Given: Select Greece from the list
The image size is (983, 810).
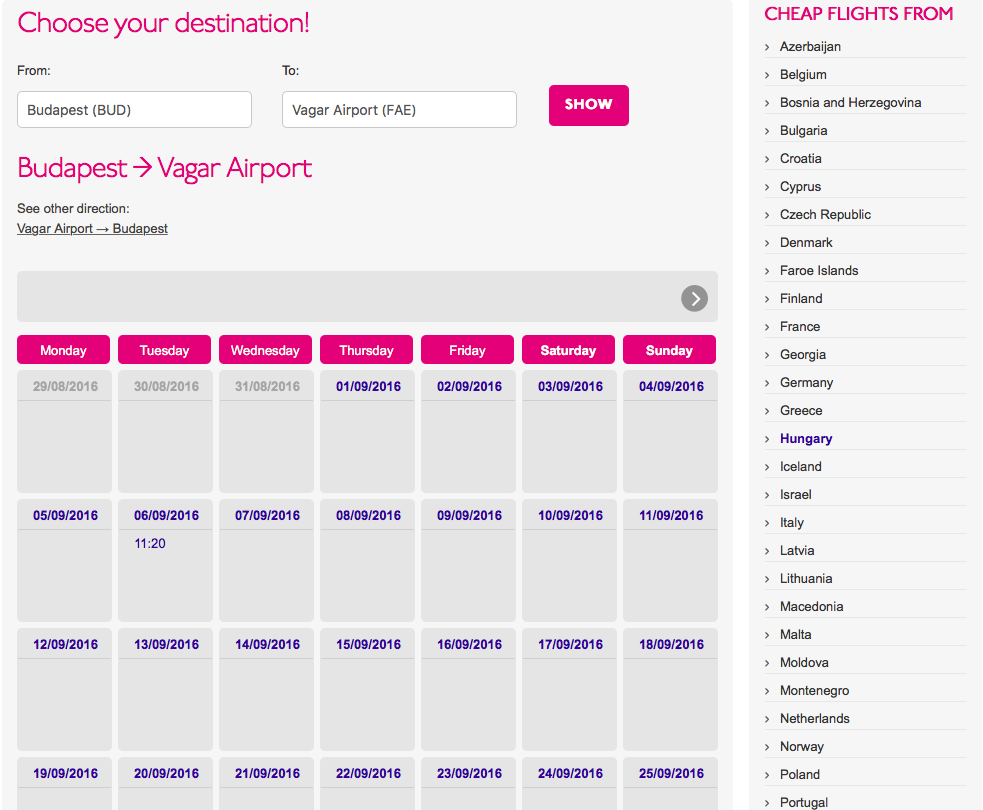Looking at the screenshot, I should (x=801, y=411).
